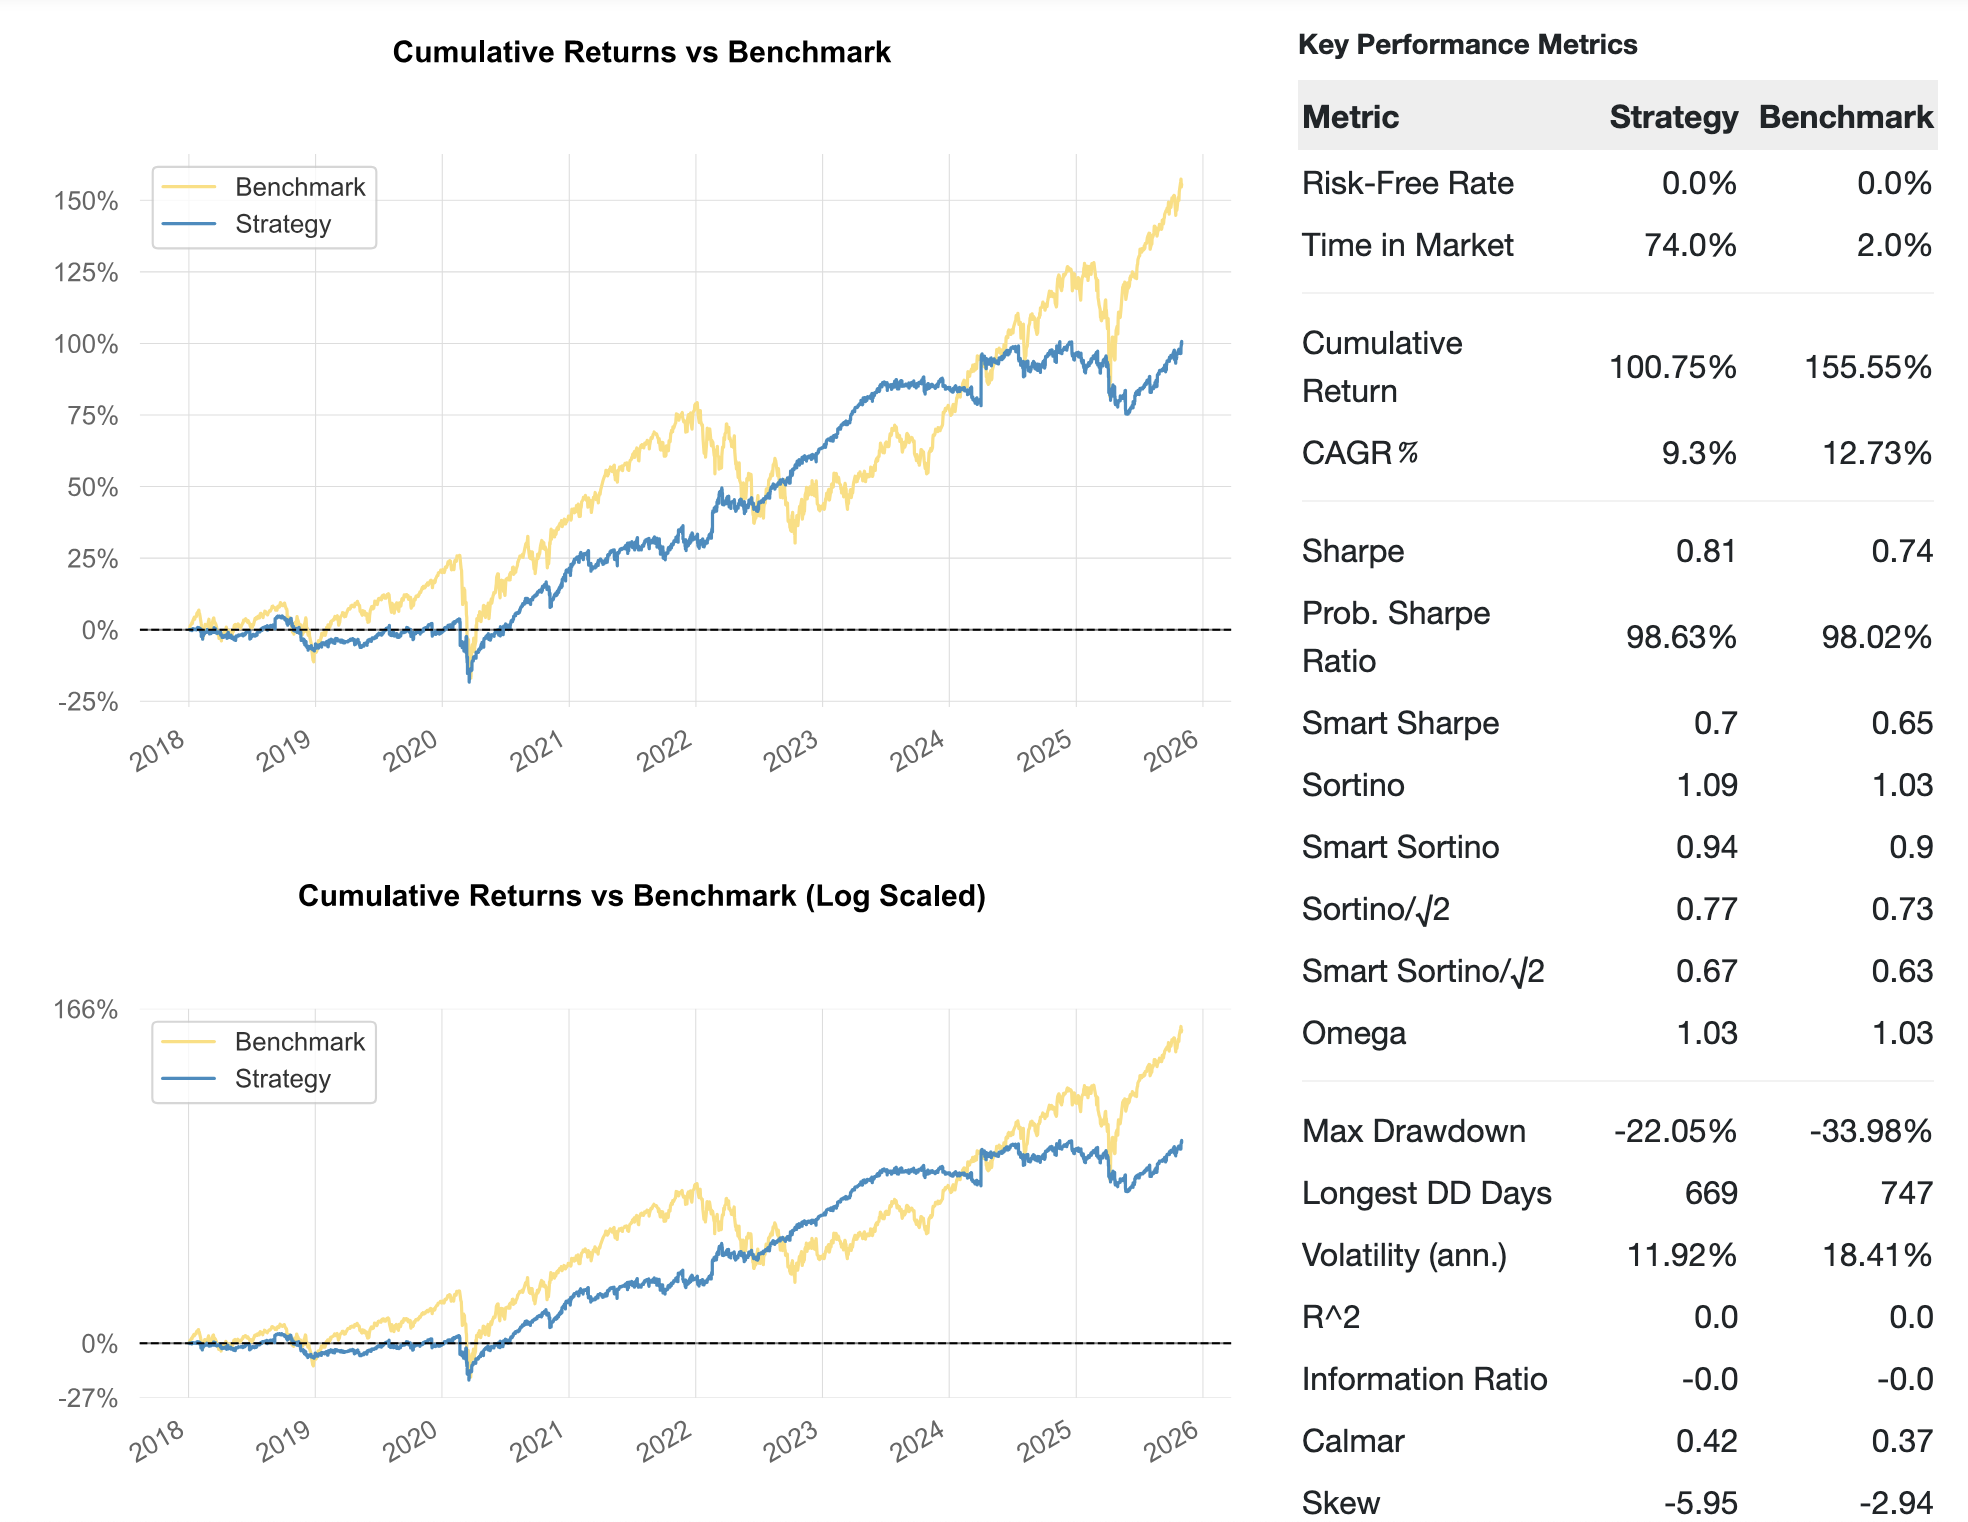The height and width of the screenshot is (1522, 1968).
Task: Select the Benchmark legend label in log-scaled chart
Action: pos(300,1042)
